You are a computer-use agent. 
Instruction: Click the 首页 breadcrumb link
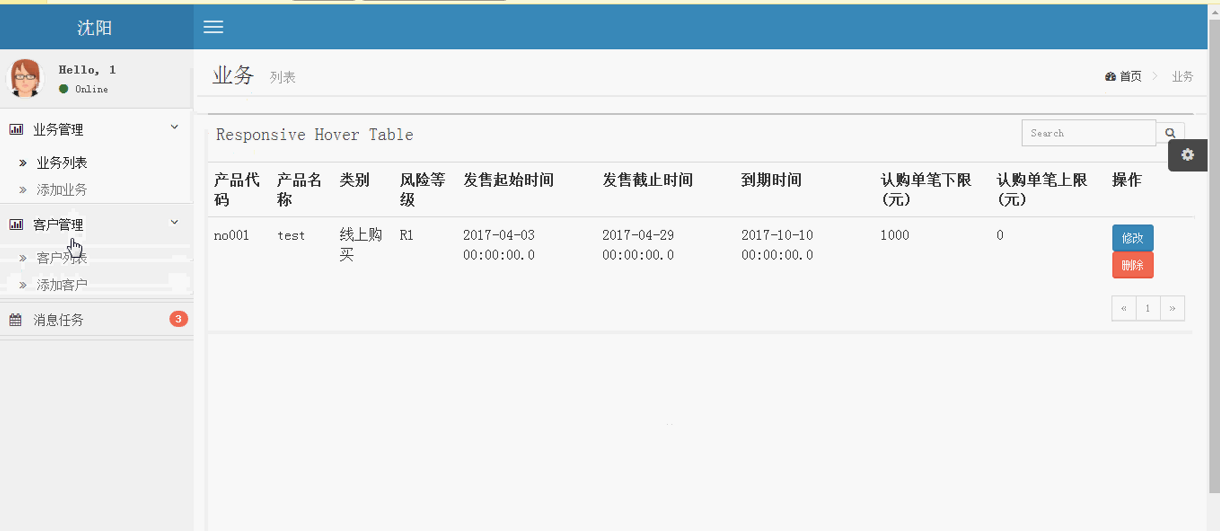pos(1130,77)
